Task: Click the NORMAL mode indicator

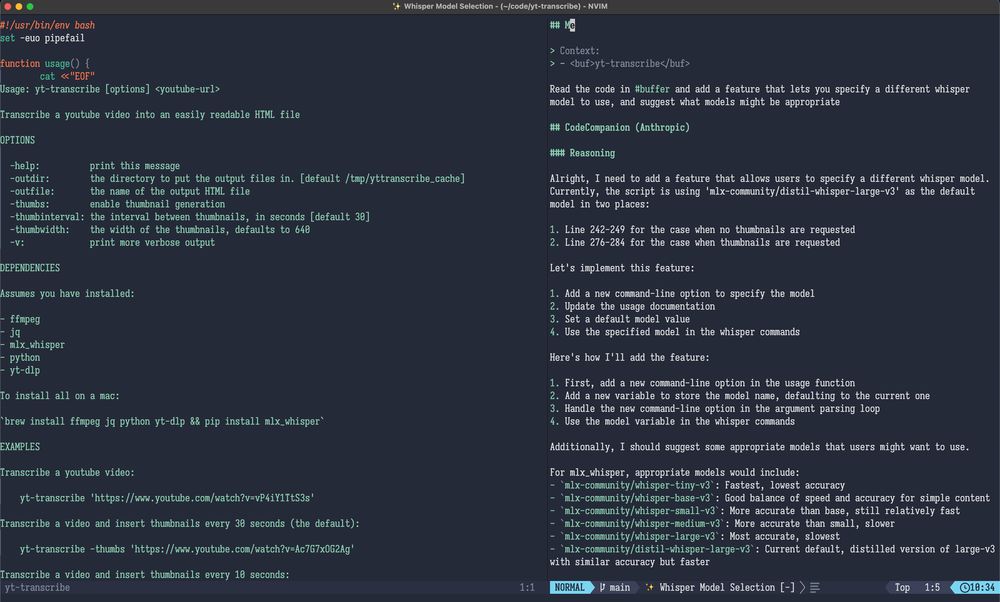Action: point(569,587)
